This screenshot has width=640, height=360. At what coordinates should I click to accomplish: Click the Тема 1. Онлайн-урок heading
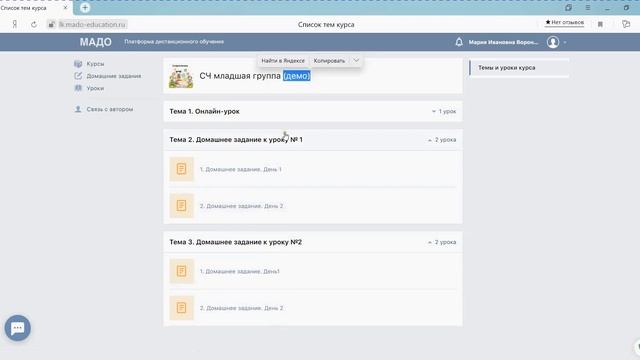204,111
